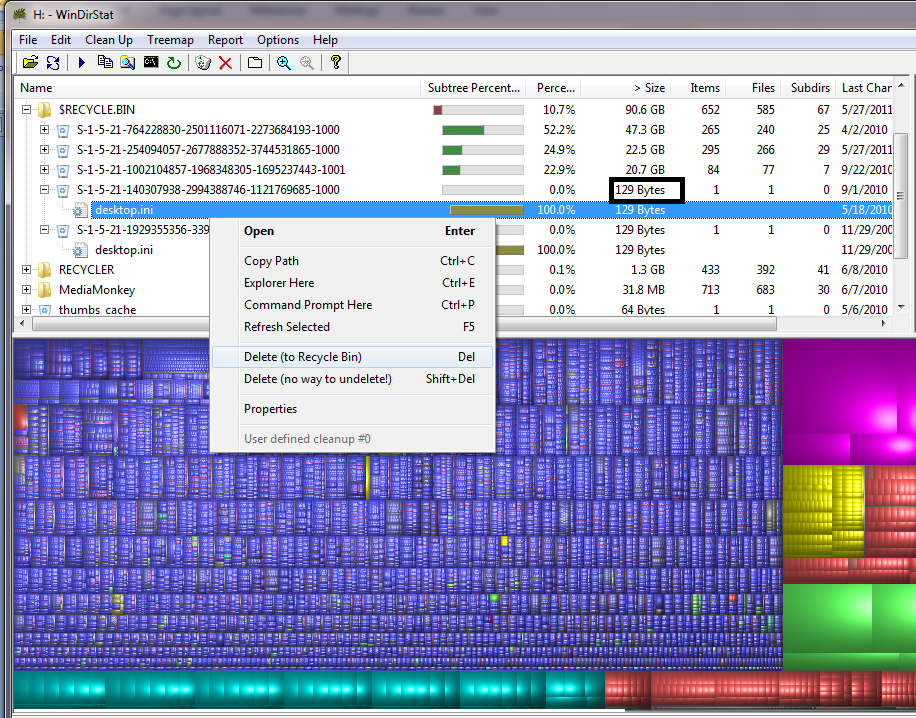Viewport: 916px width, 718px height.
Task: Click the Copy Path toolbar icon
Action: pyautogui.click(x=105, y=62)
